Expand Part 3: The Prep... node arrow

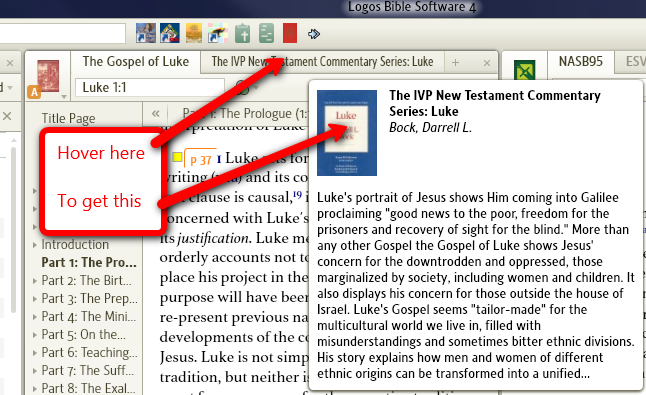click(35, 299)
